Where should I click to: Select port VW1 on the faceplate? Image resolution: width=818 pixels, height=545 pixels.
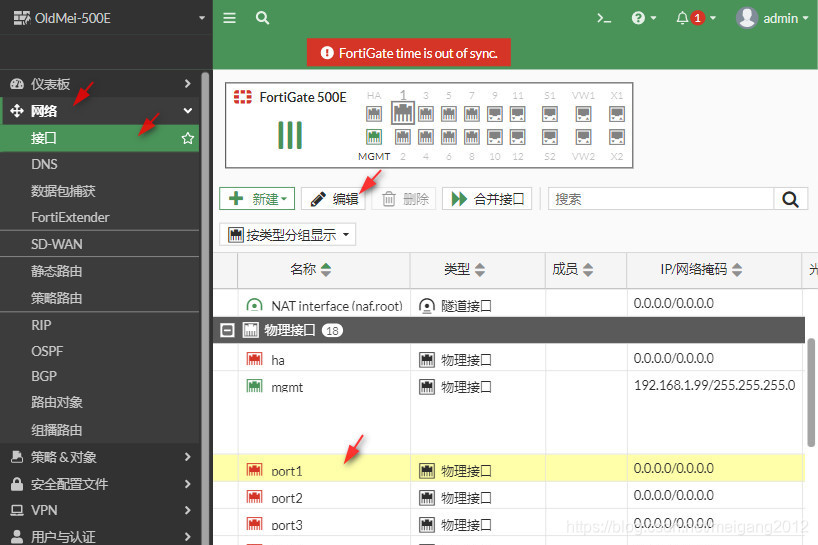pos(583,114)
